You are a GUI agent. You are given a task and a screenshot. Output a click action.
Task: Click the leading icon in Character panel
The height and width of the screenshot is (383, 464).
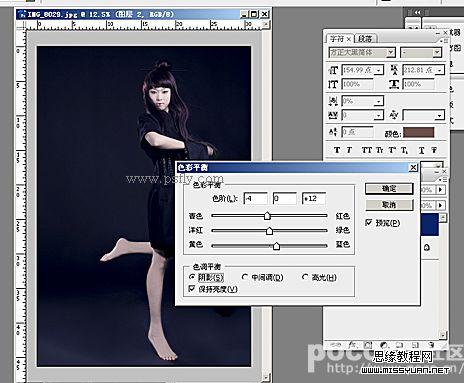[x=394, y=70]
